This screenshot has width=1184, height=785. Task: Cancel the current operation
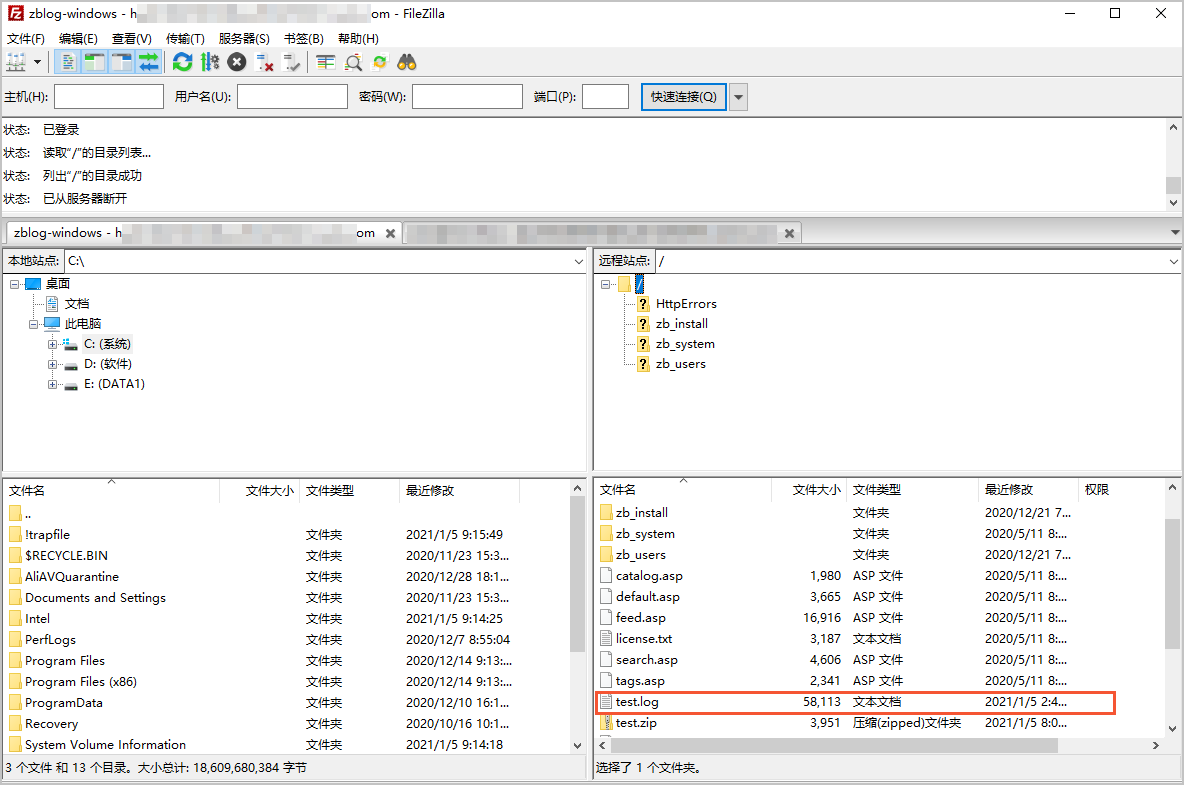[x=237, y=62]
